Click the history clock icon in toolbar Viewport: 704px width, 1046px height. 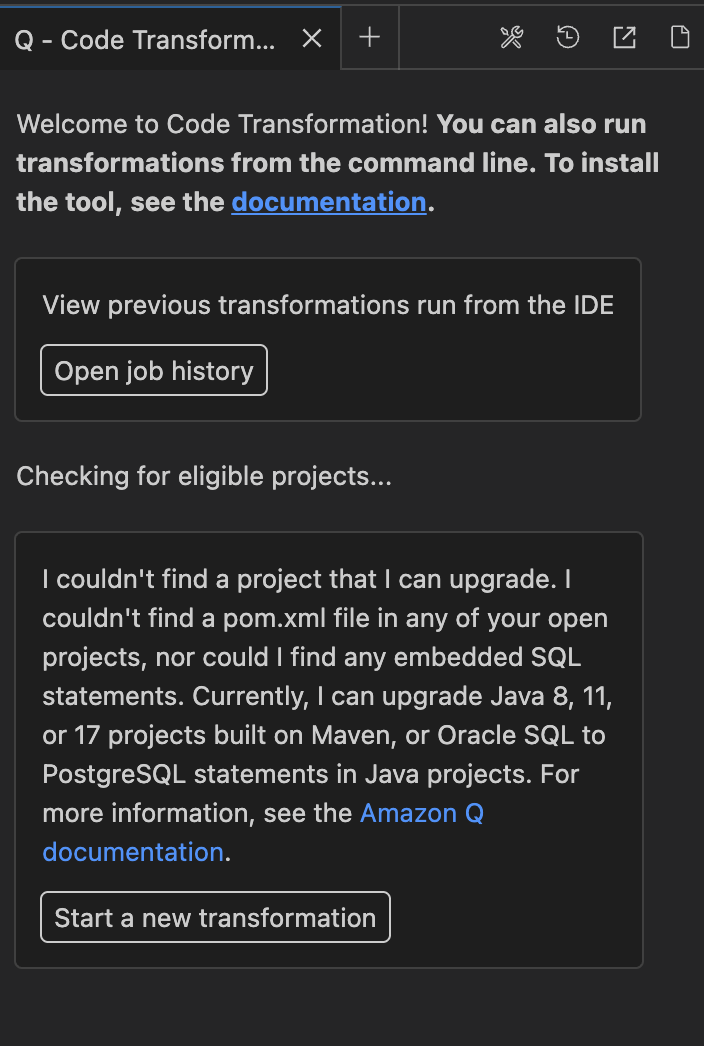coord(568,38)
